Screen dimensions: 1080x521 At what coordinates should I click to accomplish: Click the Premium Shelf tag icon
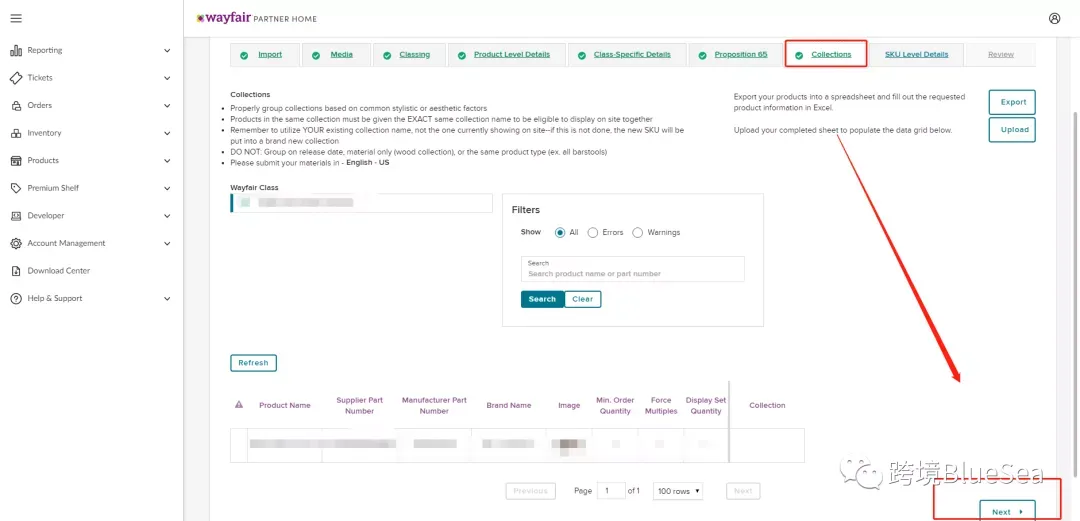click(16, 188)
